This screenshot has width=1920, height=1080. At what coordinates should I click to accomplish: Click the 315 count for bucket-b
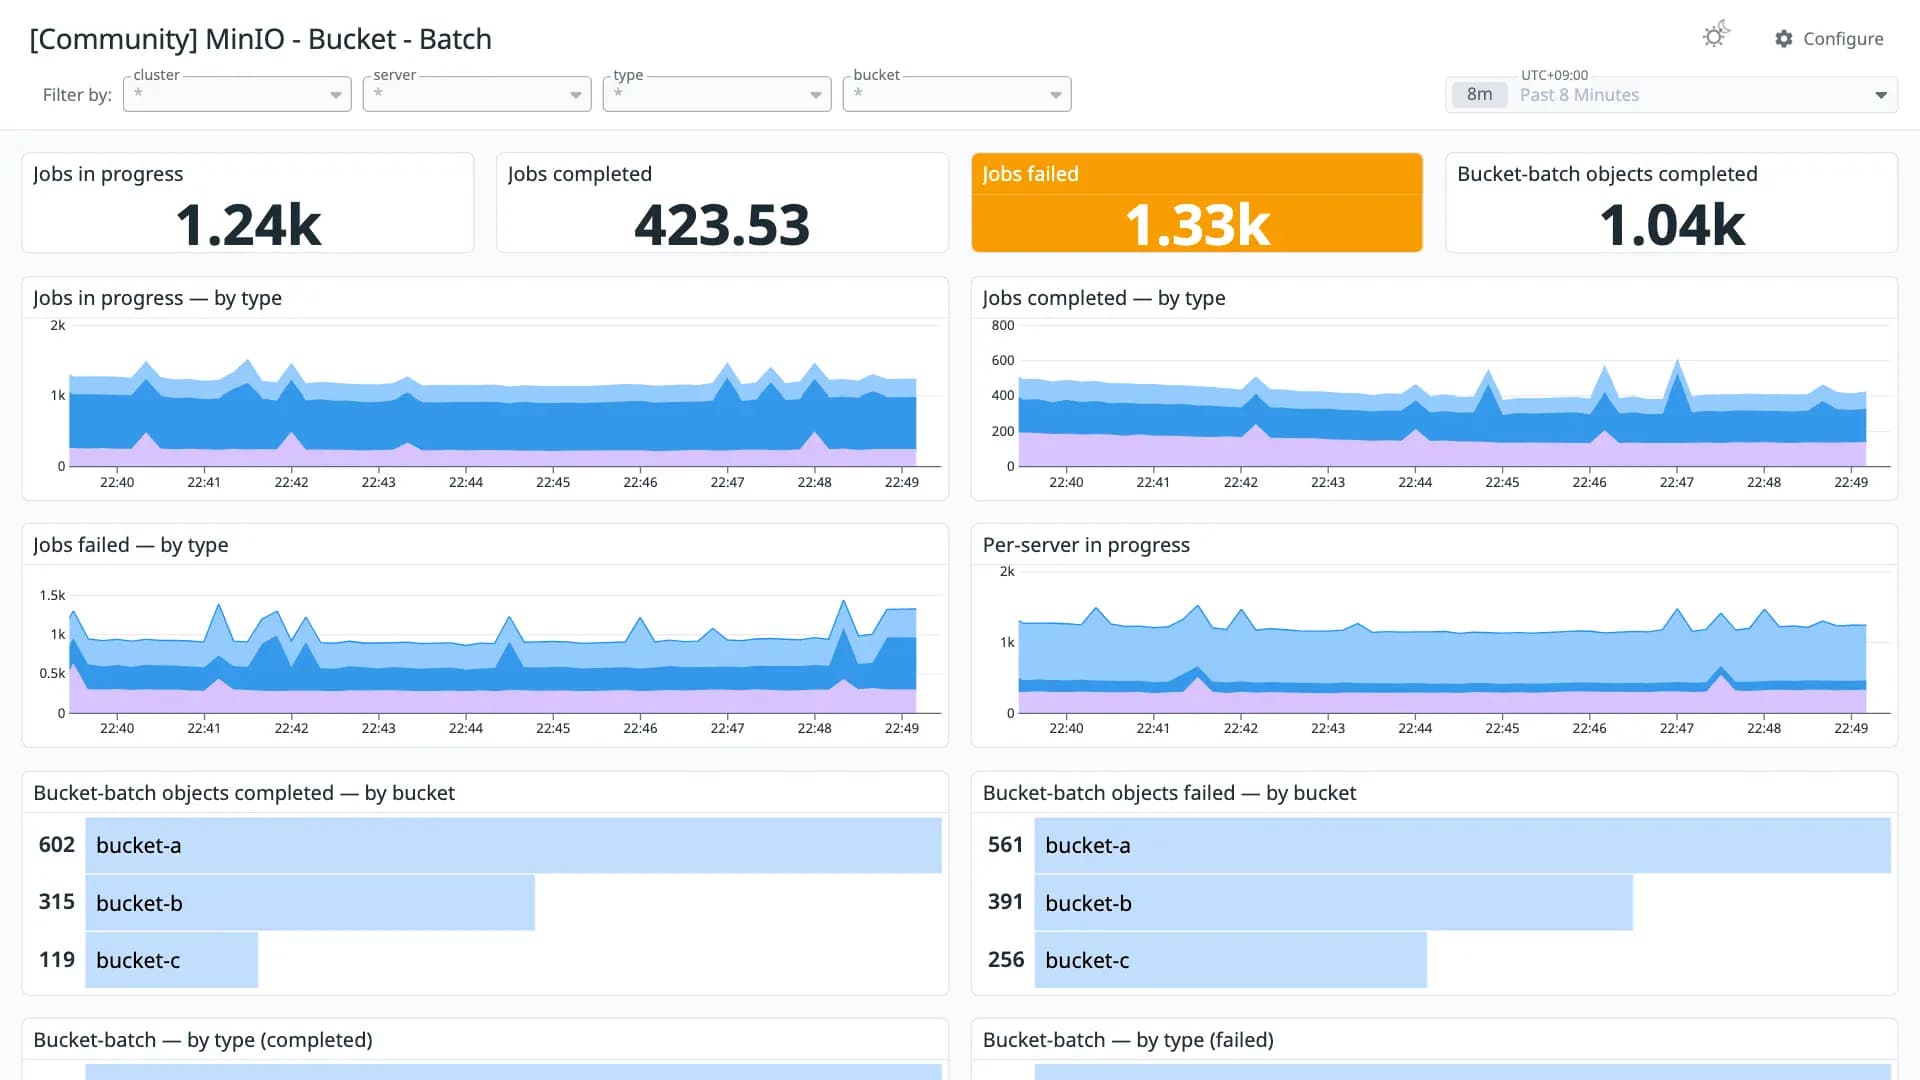pos(57,902)
